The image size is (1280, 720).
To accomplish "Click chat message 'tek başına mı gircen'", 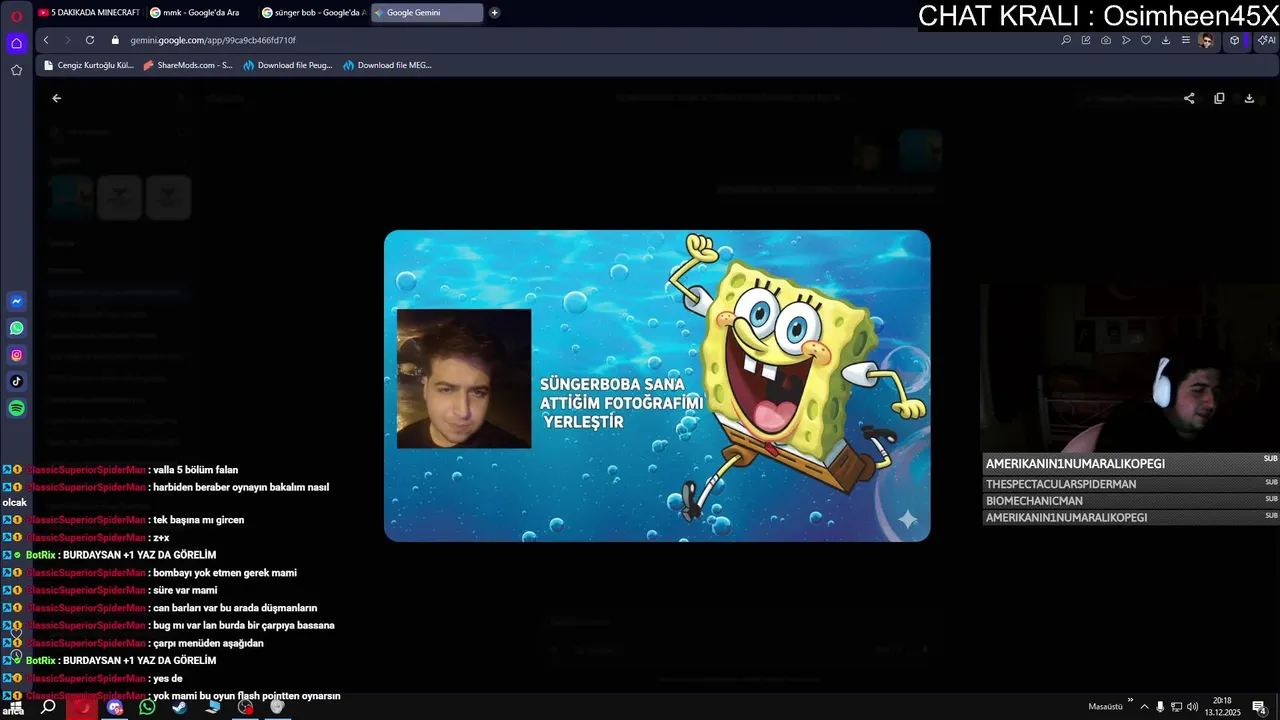I will 198,520.
